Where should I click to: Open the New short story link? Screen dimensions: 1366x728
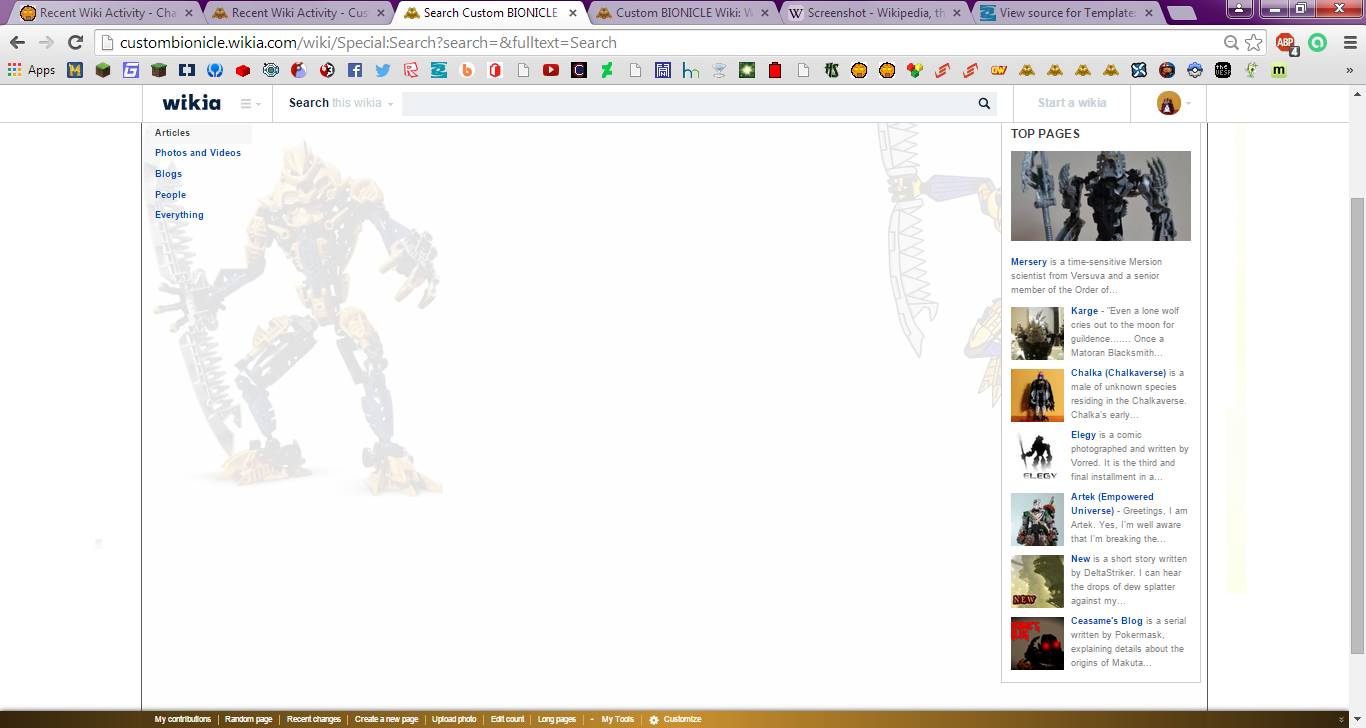point(1081,559)
